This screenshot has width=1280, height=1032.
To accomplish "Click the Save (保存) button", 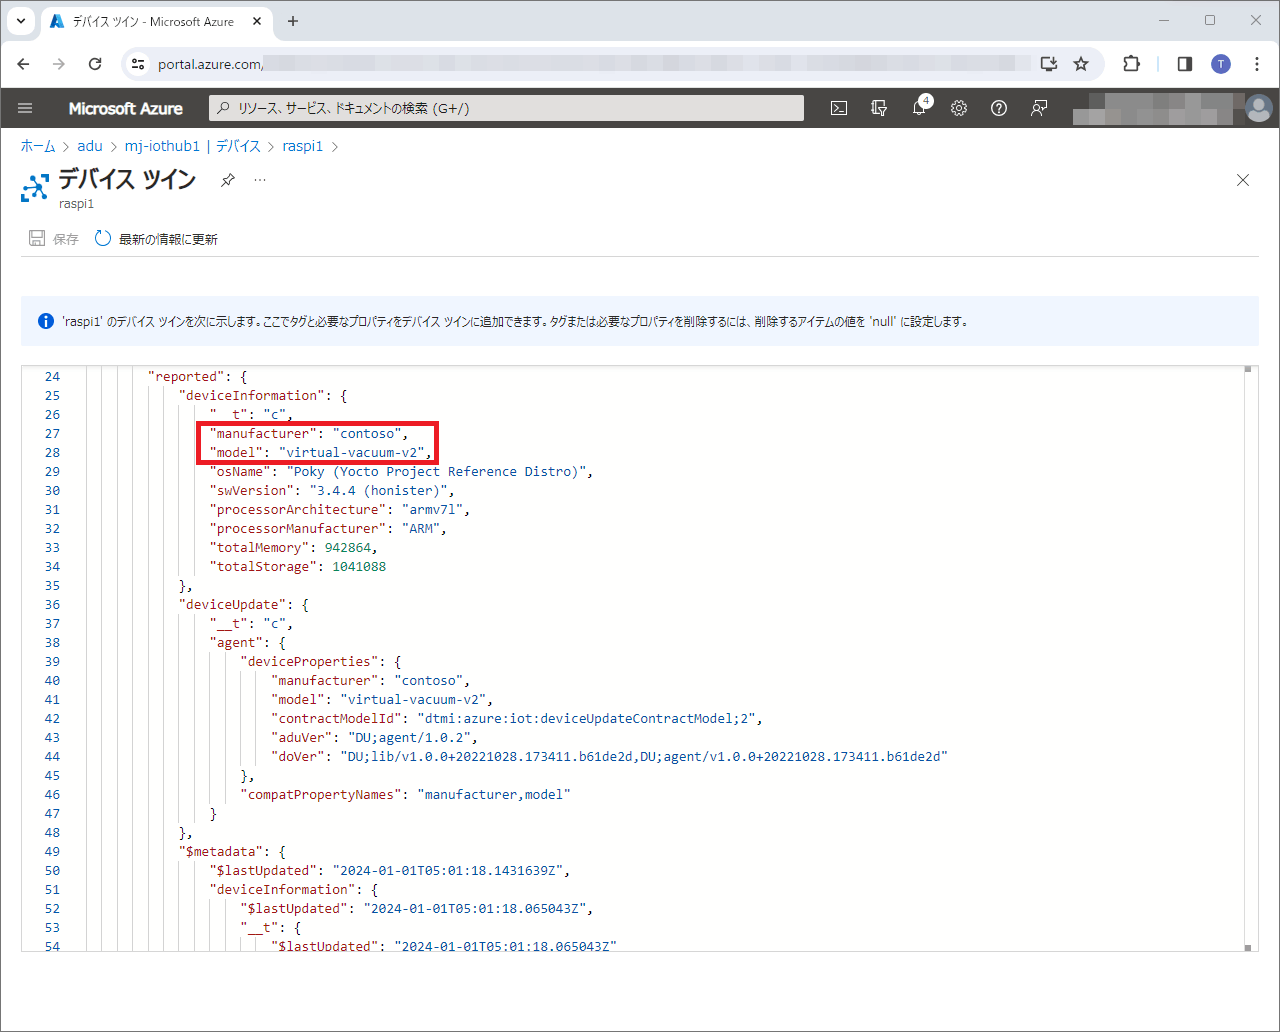I will point(54,239).
